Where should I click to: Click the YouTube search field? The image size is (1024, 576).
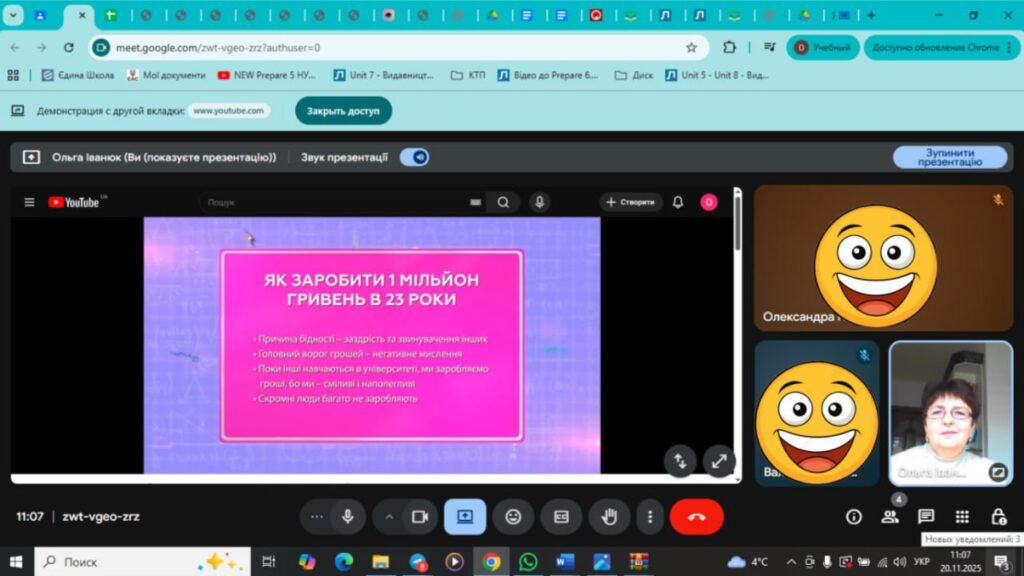click(x=330, y=202)
